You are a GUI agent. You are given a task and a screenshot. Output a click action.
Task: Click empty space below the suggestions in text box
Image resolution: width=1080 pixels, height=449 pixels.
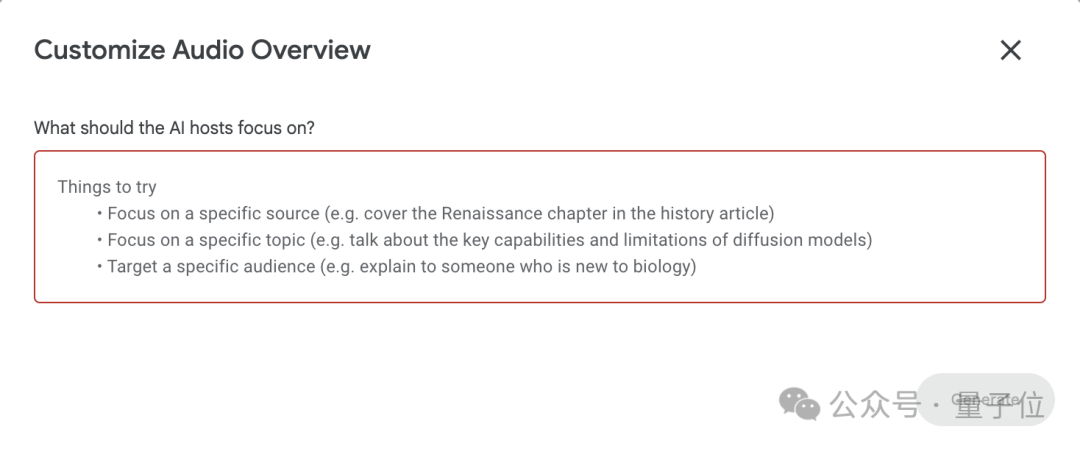540,289
